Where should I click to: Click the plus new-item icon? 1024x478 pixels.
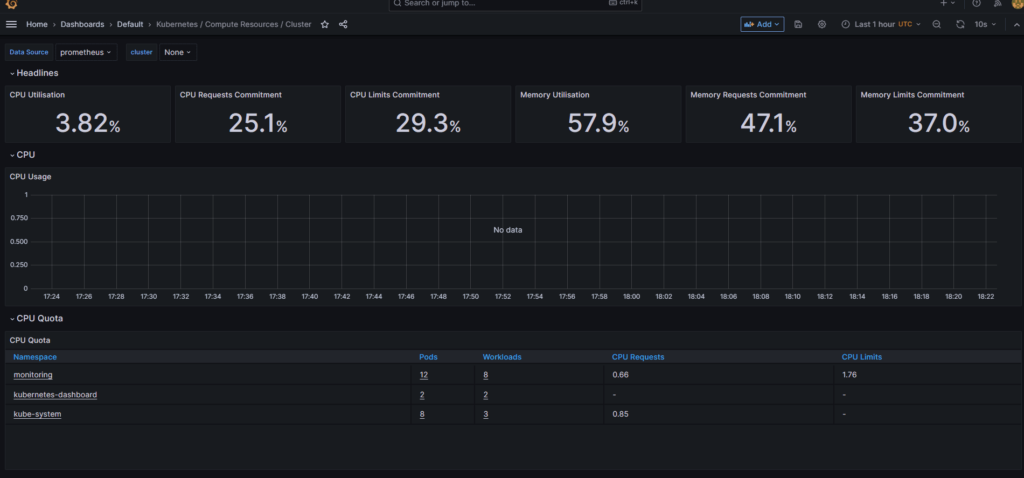[948, 3]
